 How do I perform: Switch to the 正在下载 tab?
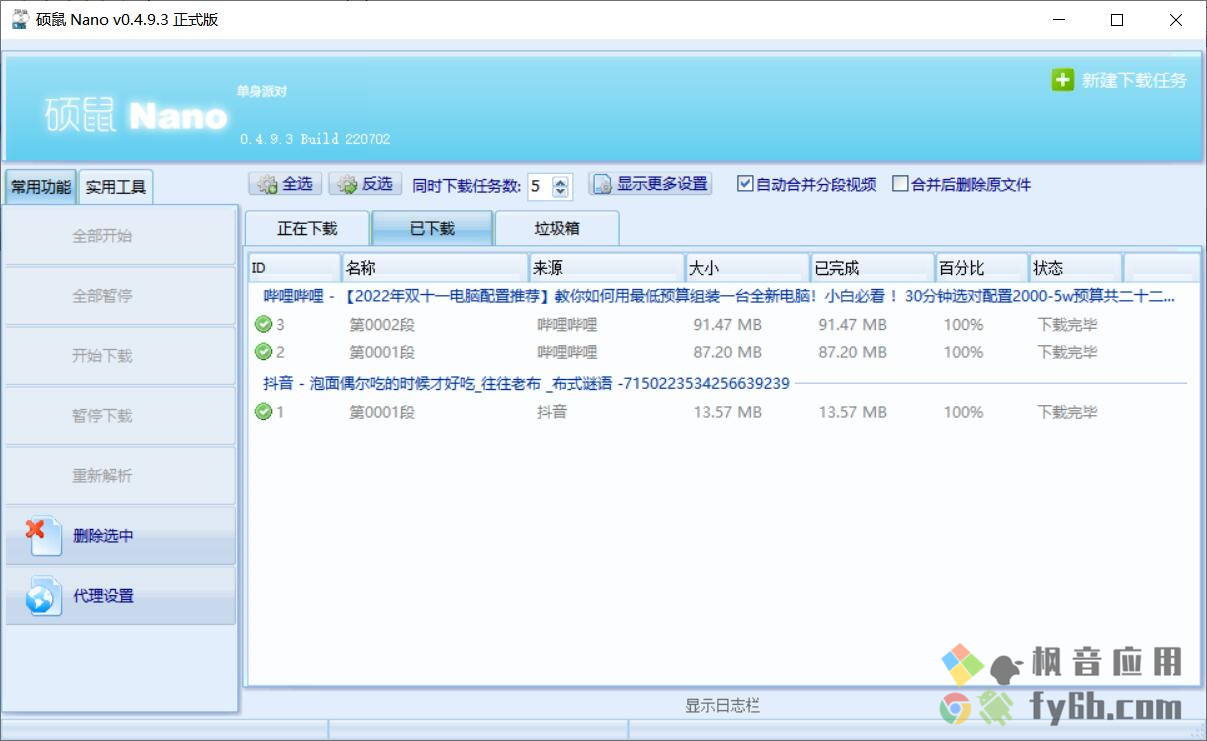307,228
